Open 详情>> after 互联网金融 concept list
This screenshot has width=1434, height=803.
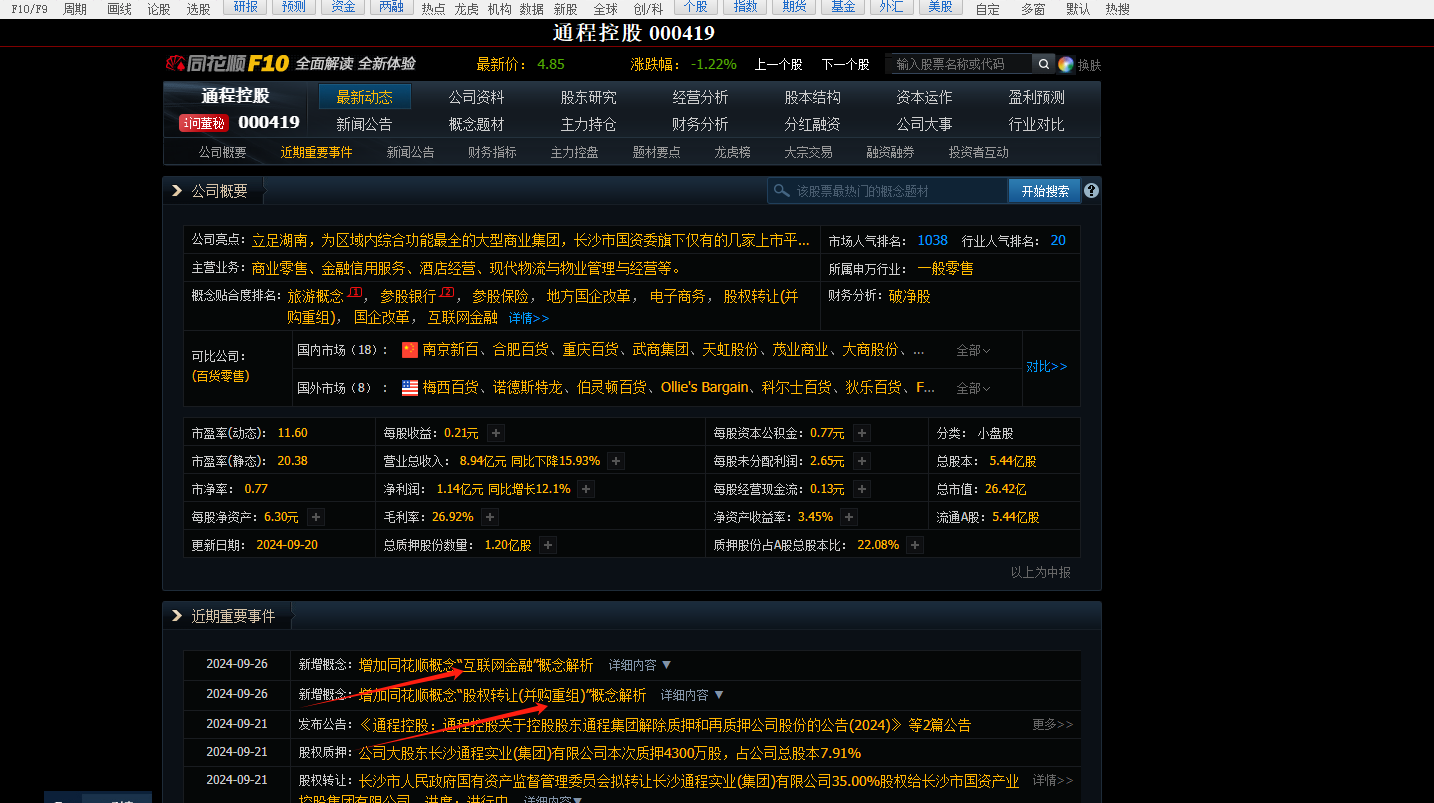[x=529, y=318]
